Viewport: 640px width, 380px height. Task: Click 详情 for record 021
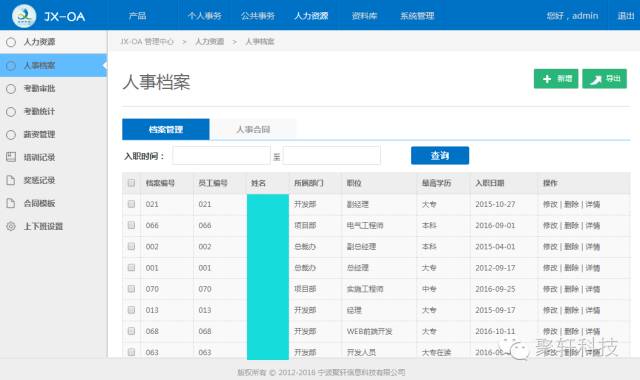point(592,204)
